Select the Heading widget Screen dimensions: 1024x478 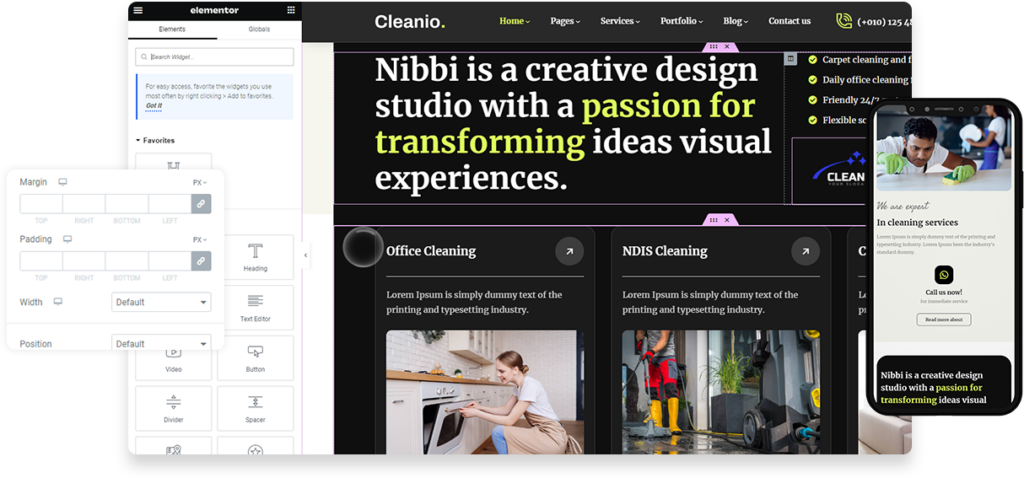pyautogui.click(x=255, y=257)
